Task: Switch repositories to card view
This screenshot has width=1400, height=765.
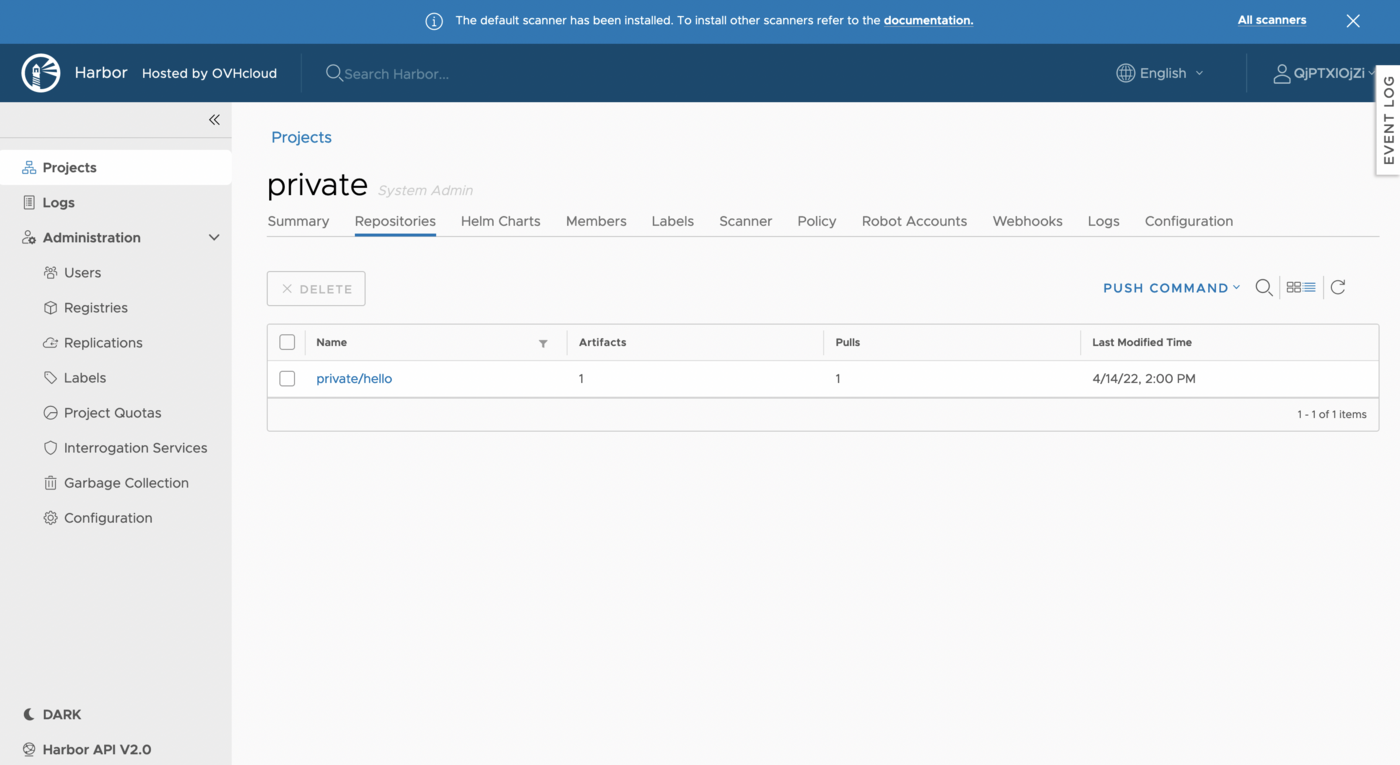Action: (x=1292, y=287)
